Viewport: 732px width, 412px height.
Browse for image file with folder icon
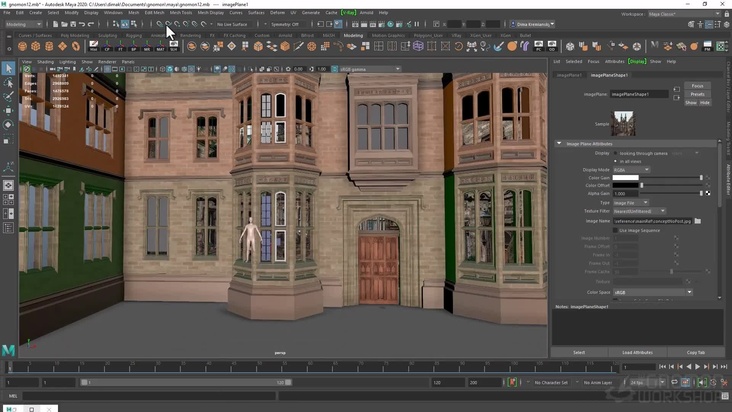697,221
